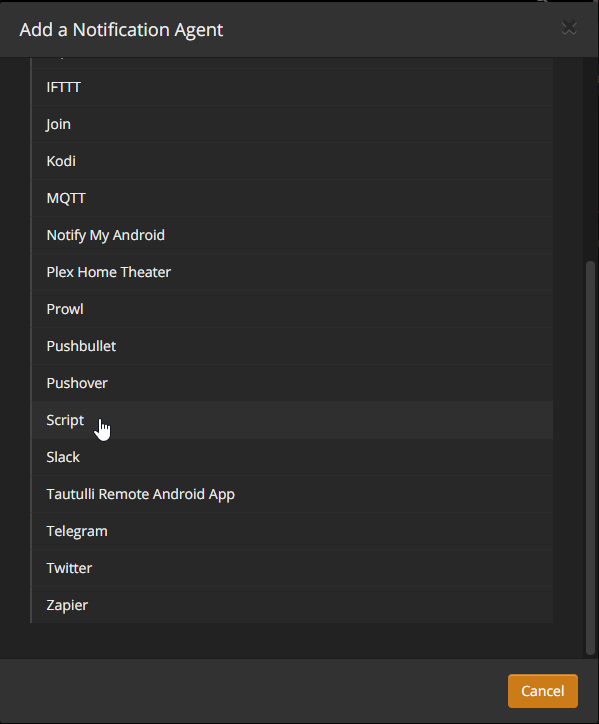The width and height of the screenshot is (599, 724).
Task: Choose Kodi from the agent list
Action: (x=292, y=161)
